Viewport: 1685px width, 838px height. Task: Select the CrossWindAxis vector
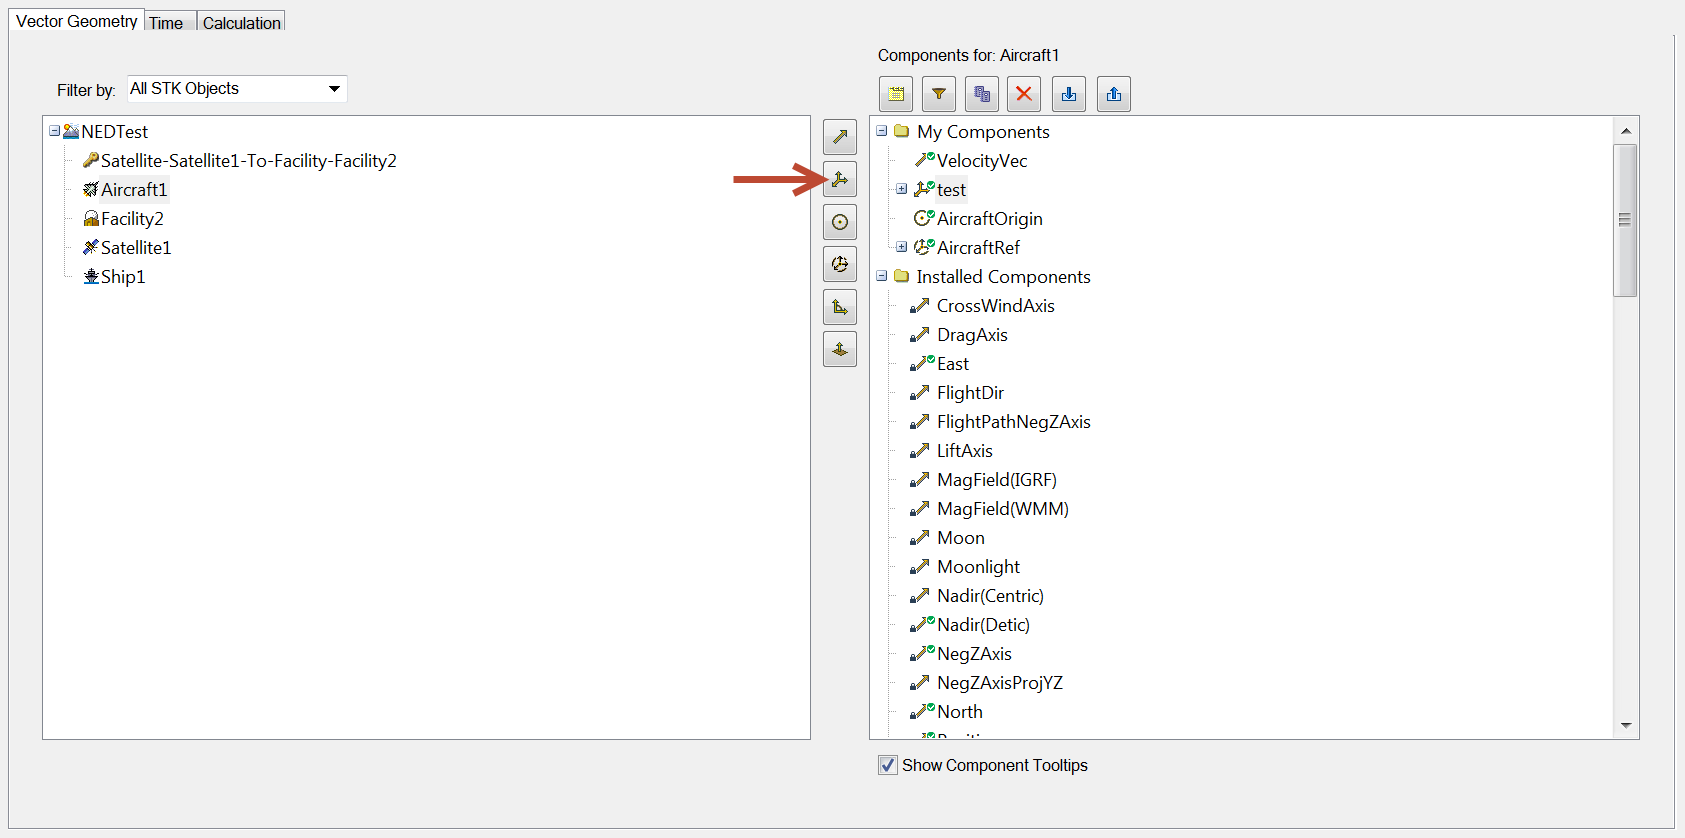click(996, 305)
